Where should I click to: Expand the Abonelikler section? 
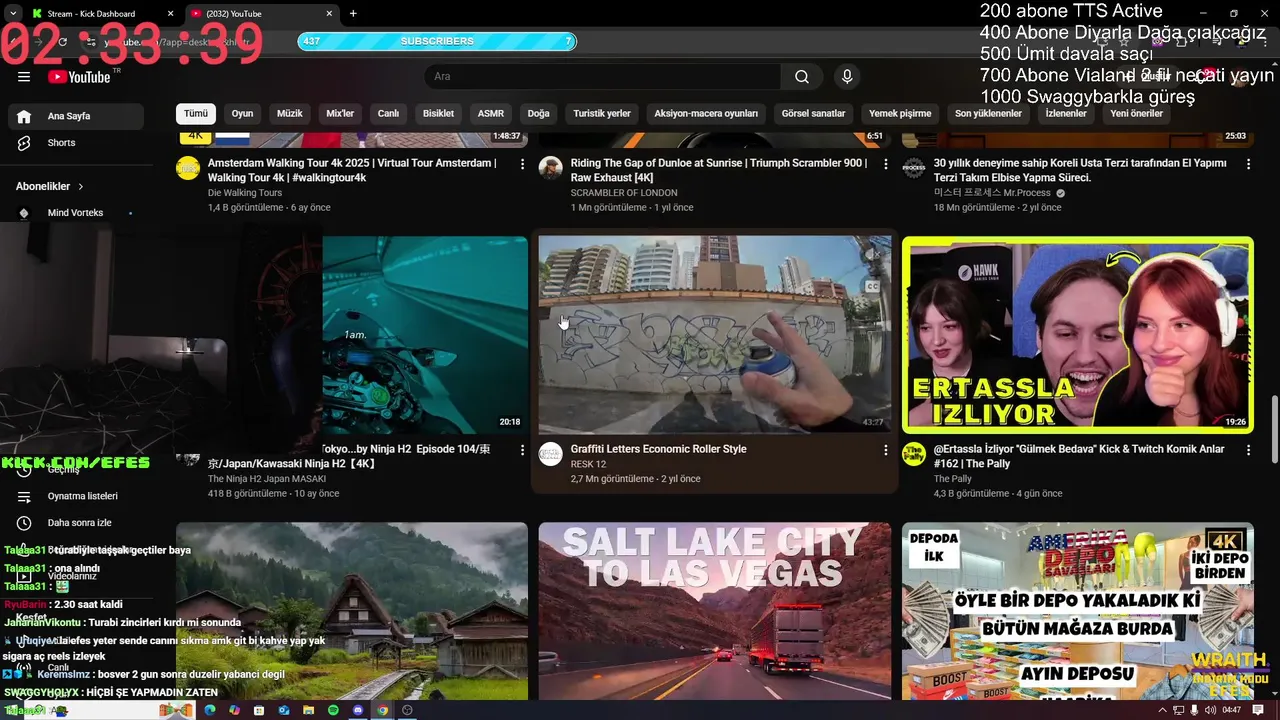point(50,186)
